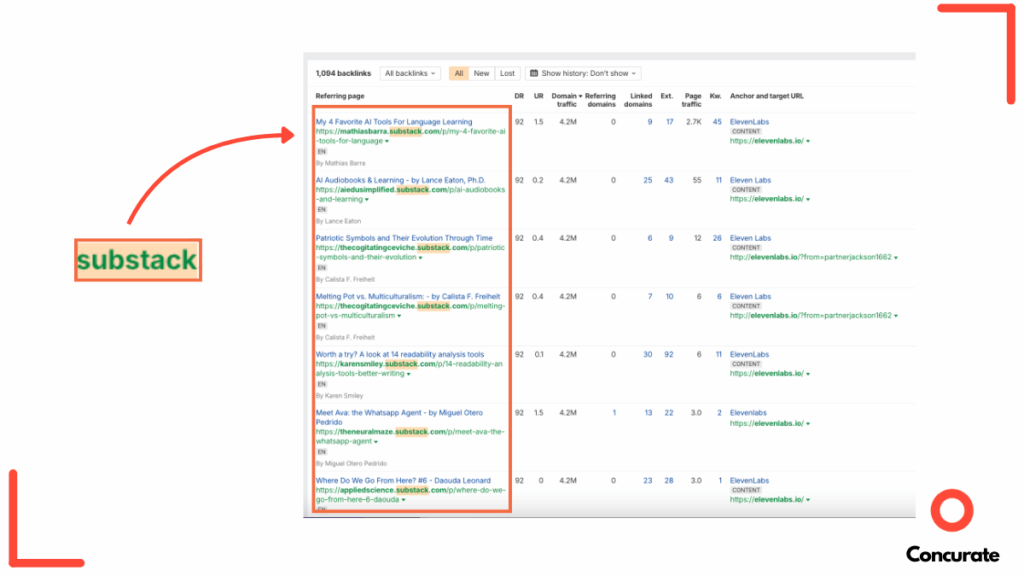
Task: Sort by the Kw. column header
Action: tap(716, 96)
